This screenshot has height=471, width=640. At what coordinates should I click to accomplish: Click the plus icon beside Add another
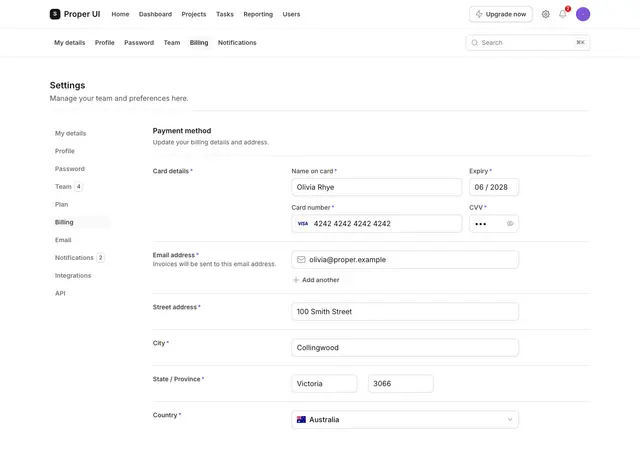296,280
